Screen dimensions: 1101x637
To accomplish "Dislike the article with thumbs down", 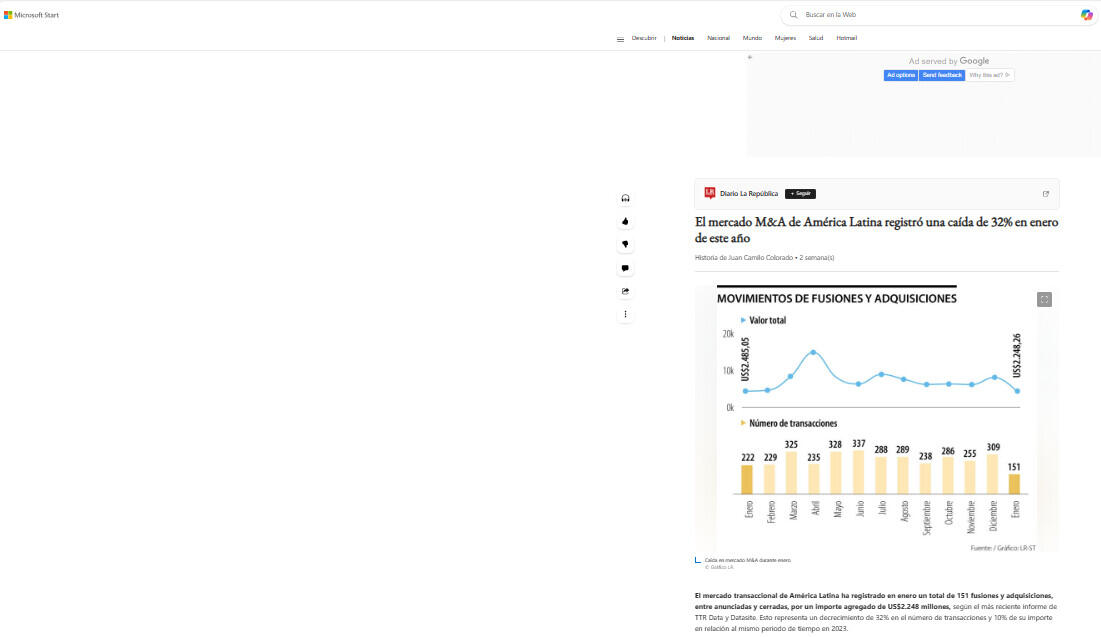I will coord(625,244).
